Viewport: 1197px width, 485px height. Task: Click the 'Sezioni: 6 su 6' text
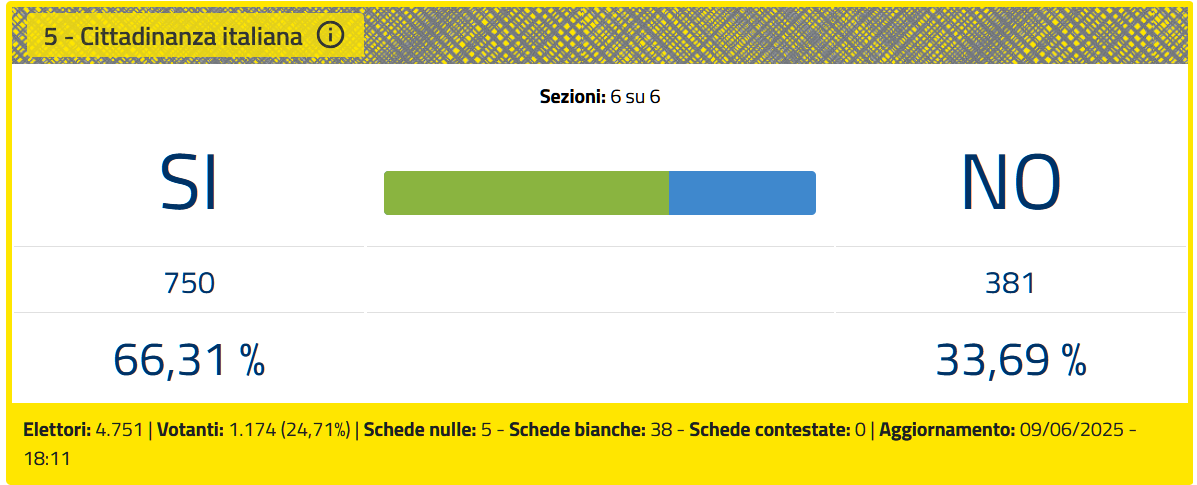pos(600,98)
